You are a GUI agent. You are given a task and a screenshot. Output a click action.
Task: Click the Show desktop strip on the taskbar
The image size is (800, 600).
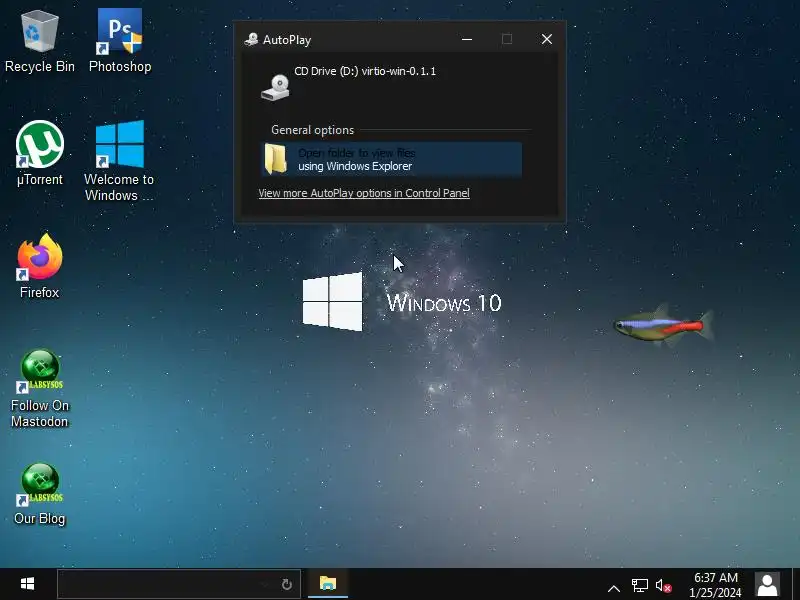tap(796, 584)
